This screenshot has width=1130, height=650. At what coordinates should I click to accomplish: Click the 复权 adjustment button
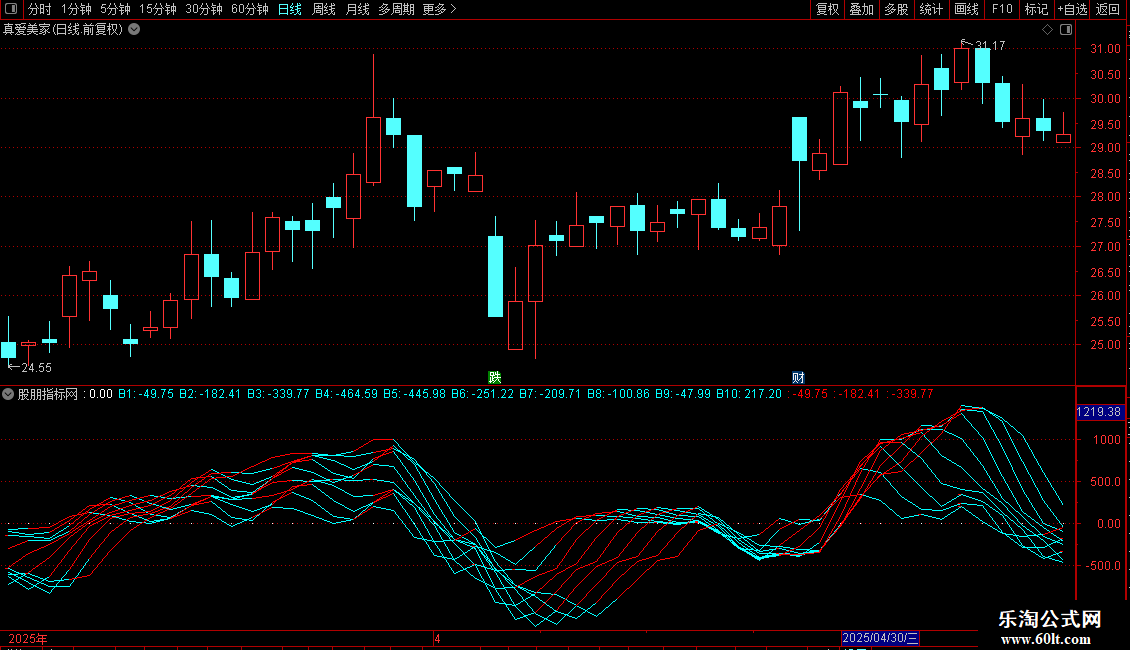827,9
